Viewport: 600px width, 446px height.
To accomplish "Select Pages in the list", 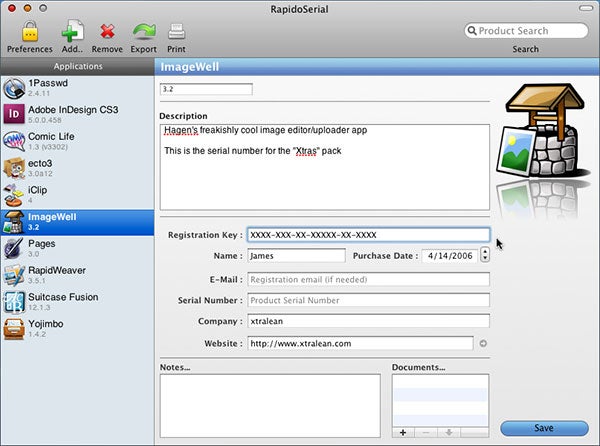I will coord(77,248).
